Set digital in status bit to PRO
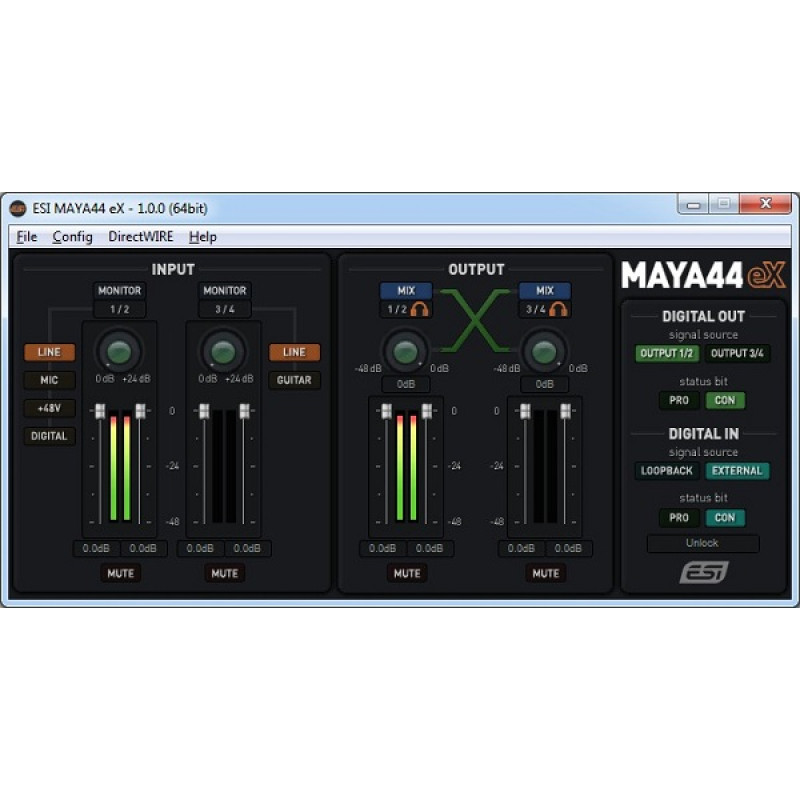The height and width of the screenshot is (800, 800). [x=679, y=518]
